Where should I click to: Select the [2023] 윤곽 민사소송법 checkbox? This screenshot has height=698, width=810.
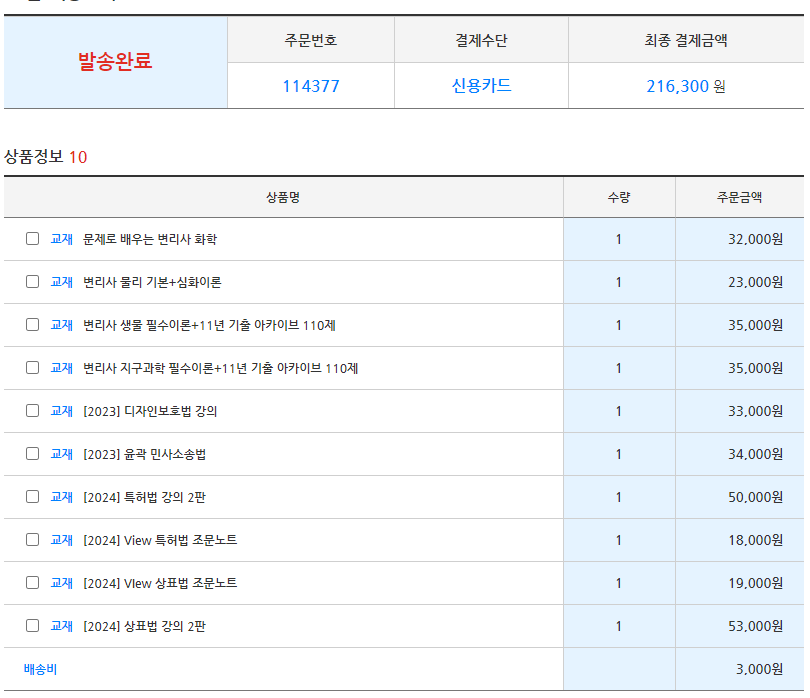tap(33, 454)
